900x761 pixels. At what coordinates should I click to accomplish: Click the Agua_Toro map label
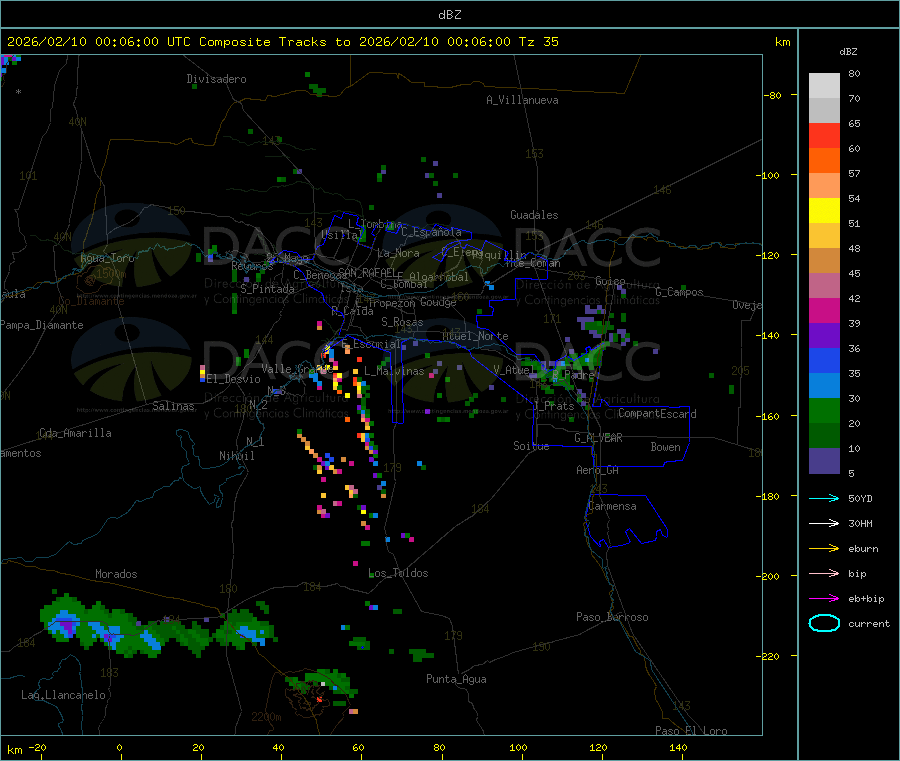click(107, 258)
